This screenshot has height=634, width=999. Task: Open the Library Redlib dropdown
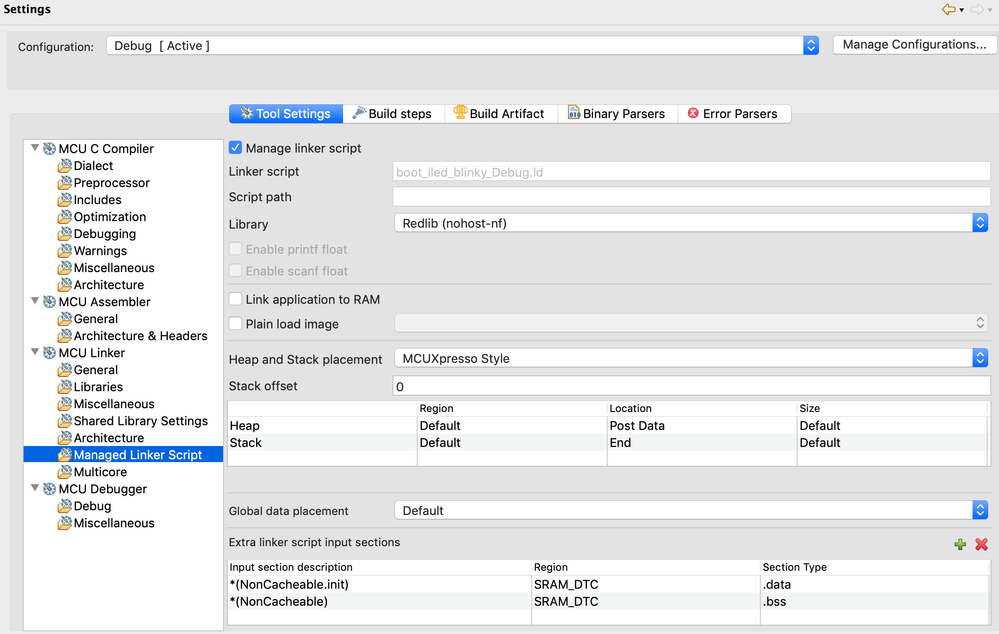[980, 223]
